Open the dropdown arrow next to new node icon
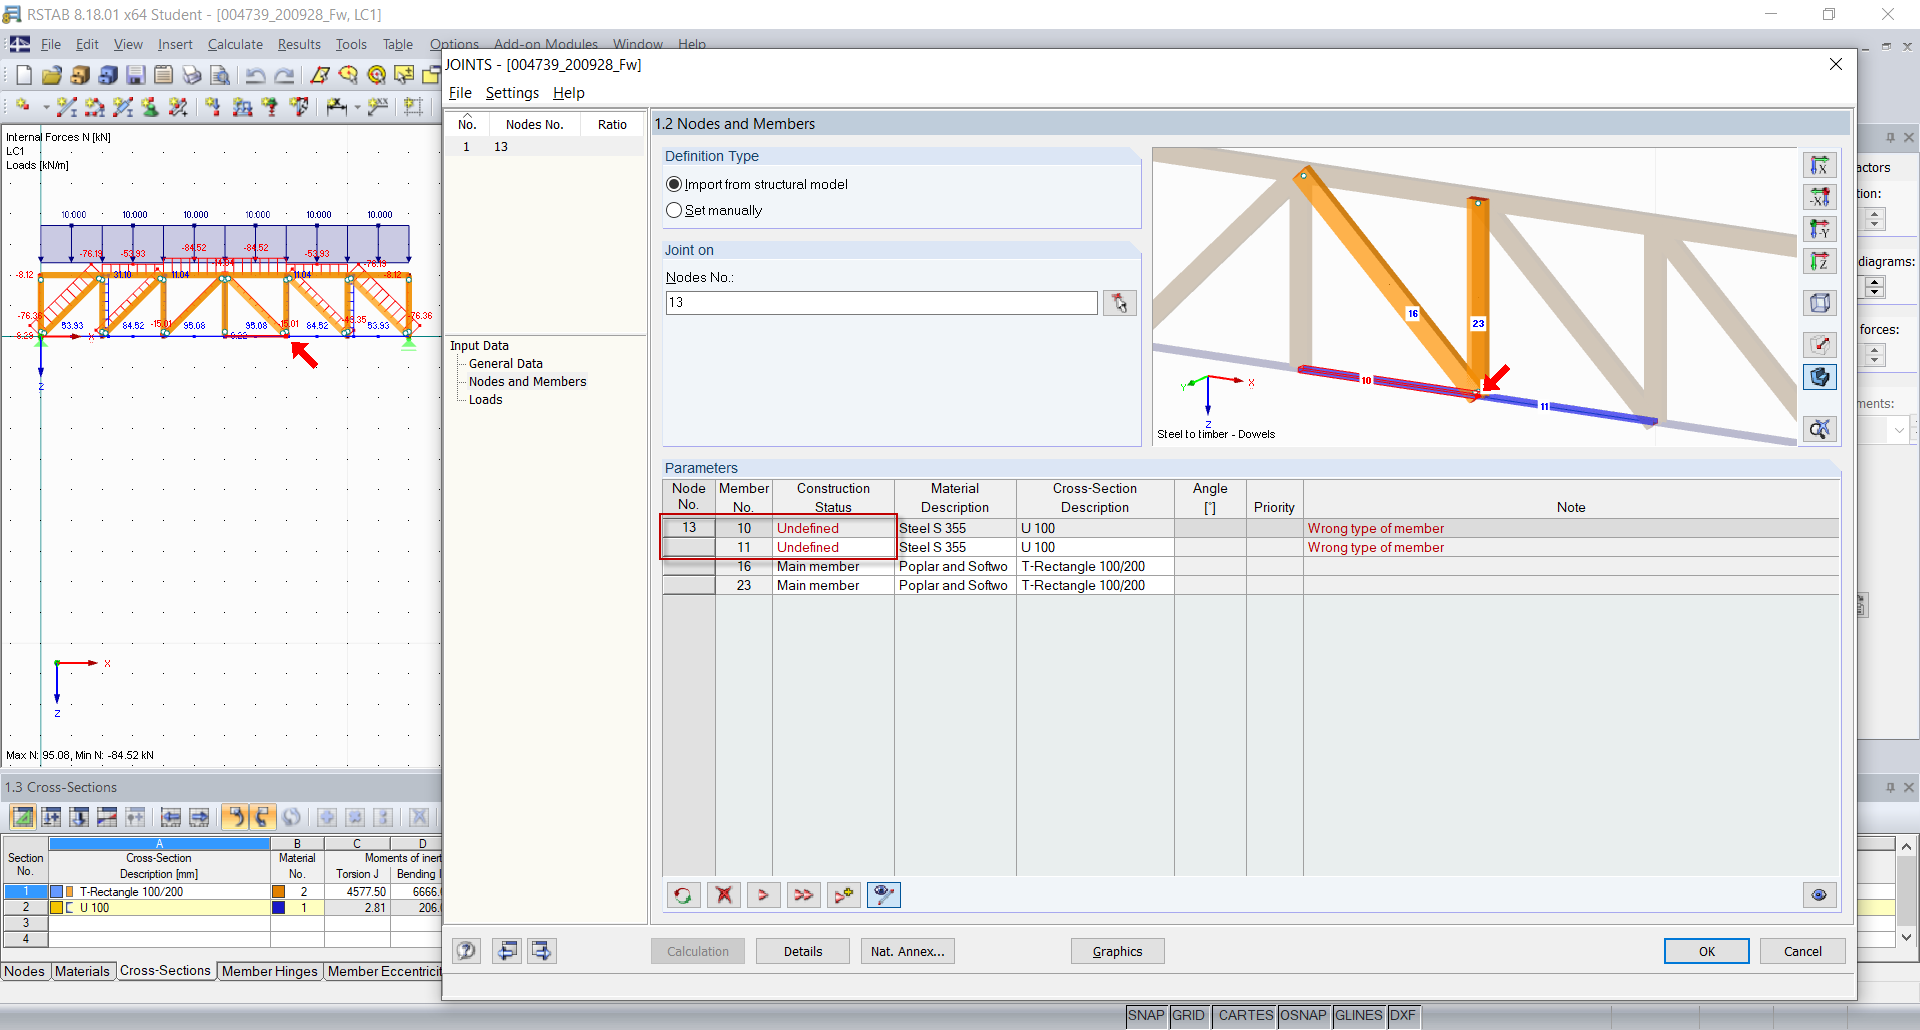Screen dimensions: 1920x1030 point(45,106)
